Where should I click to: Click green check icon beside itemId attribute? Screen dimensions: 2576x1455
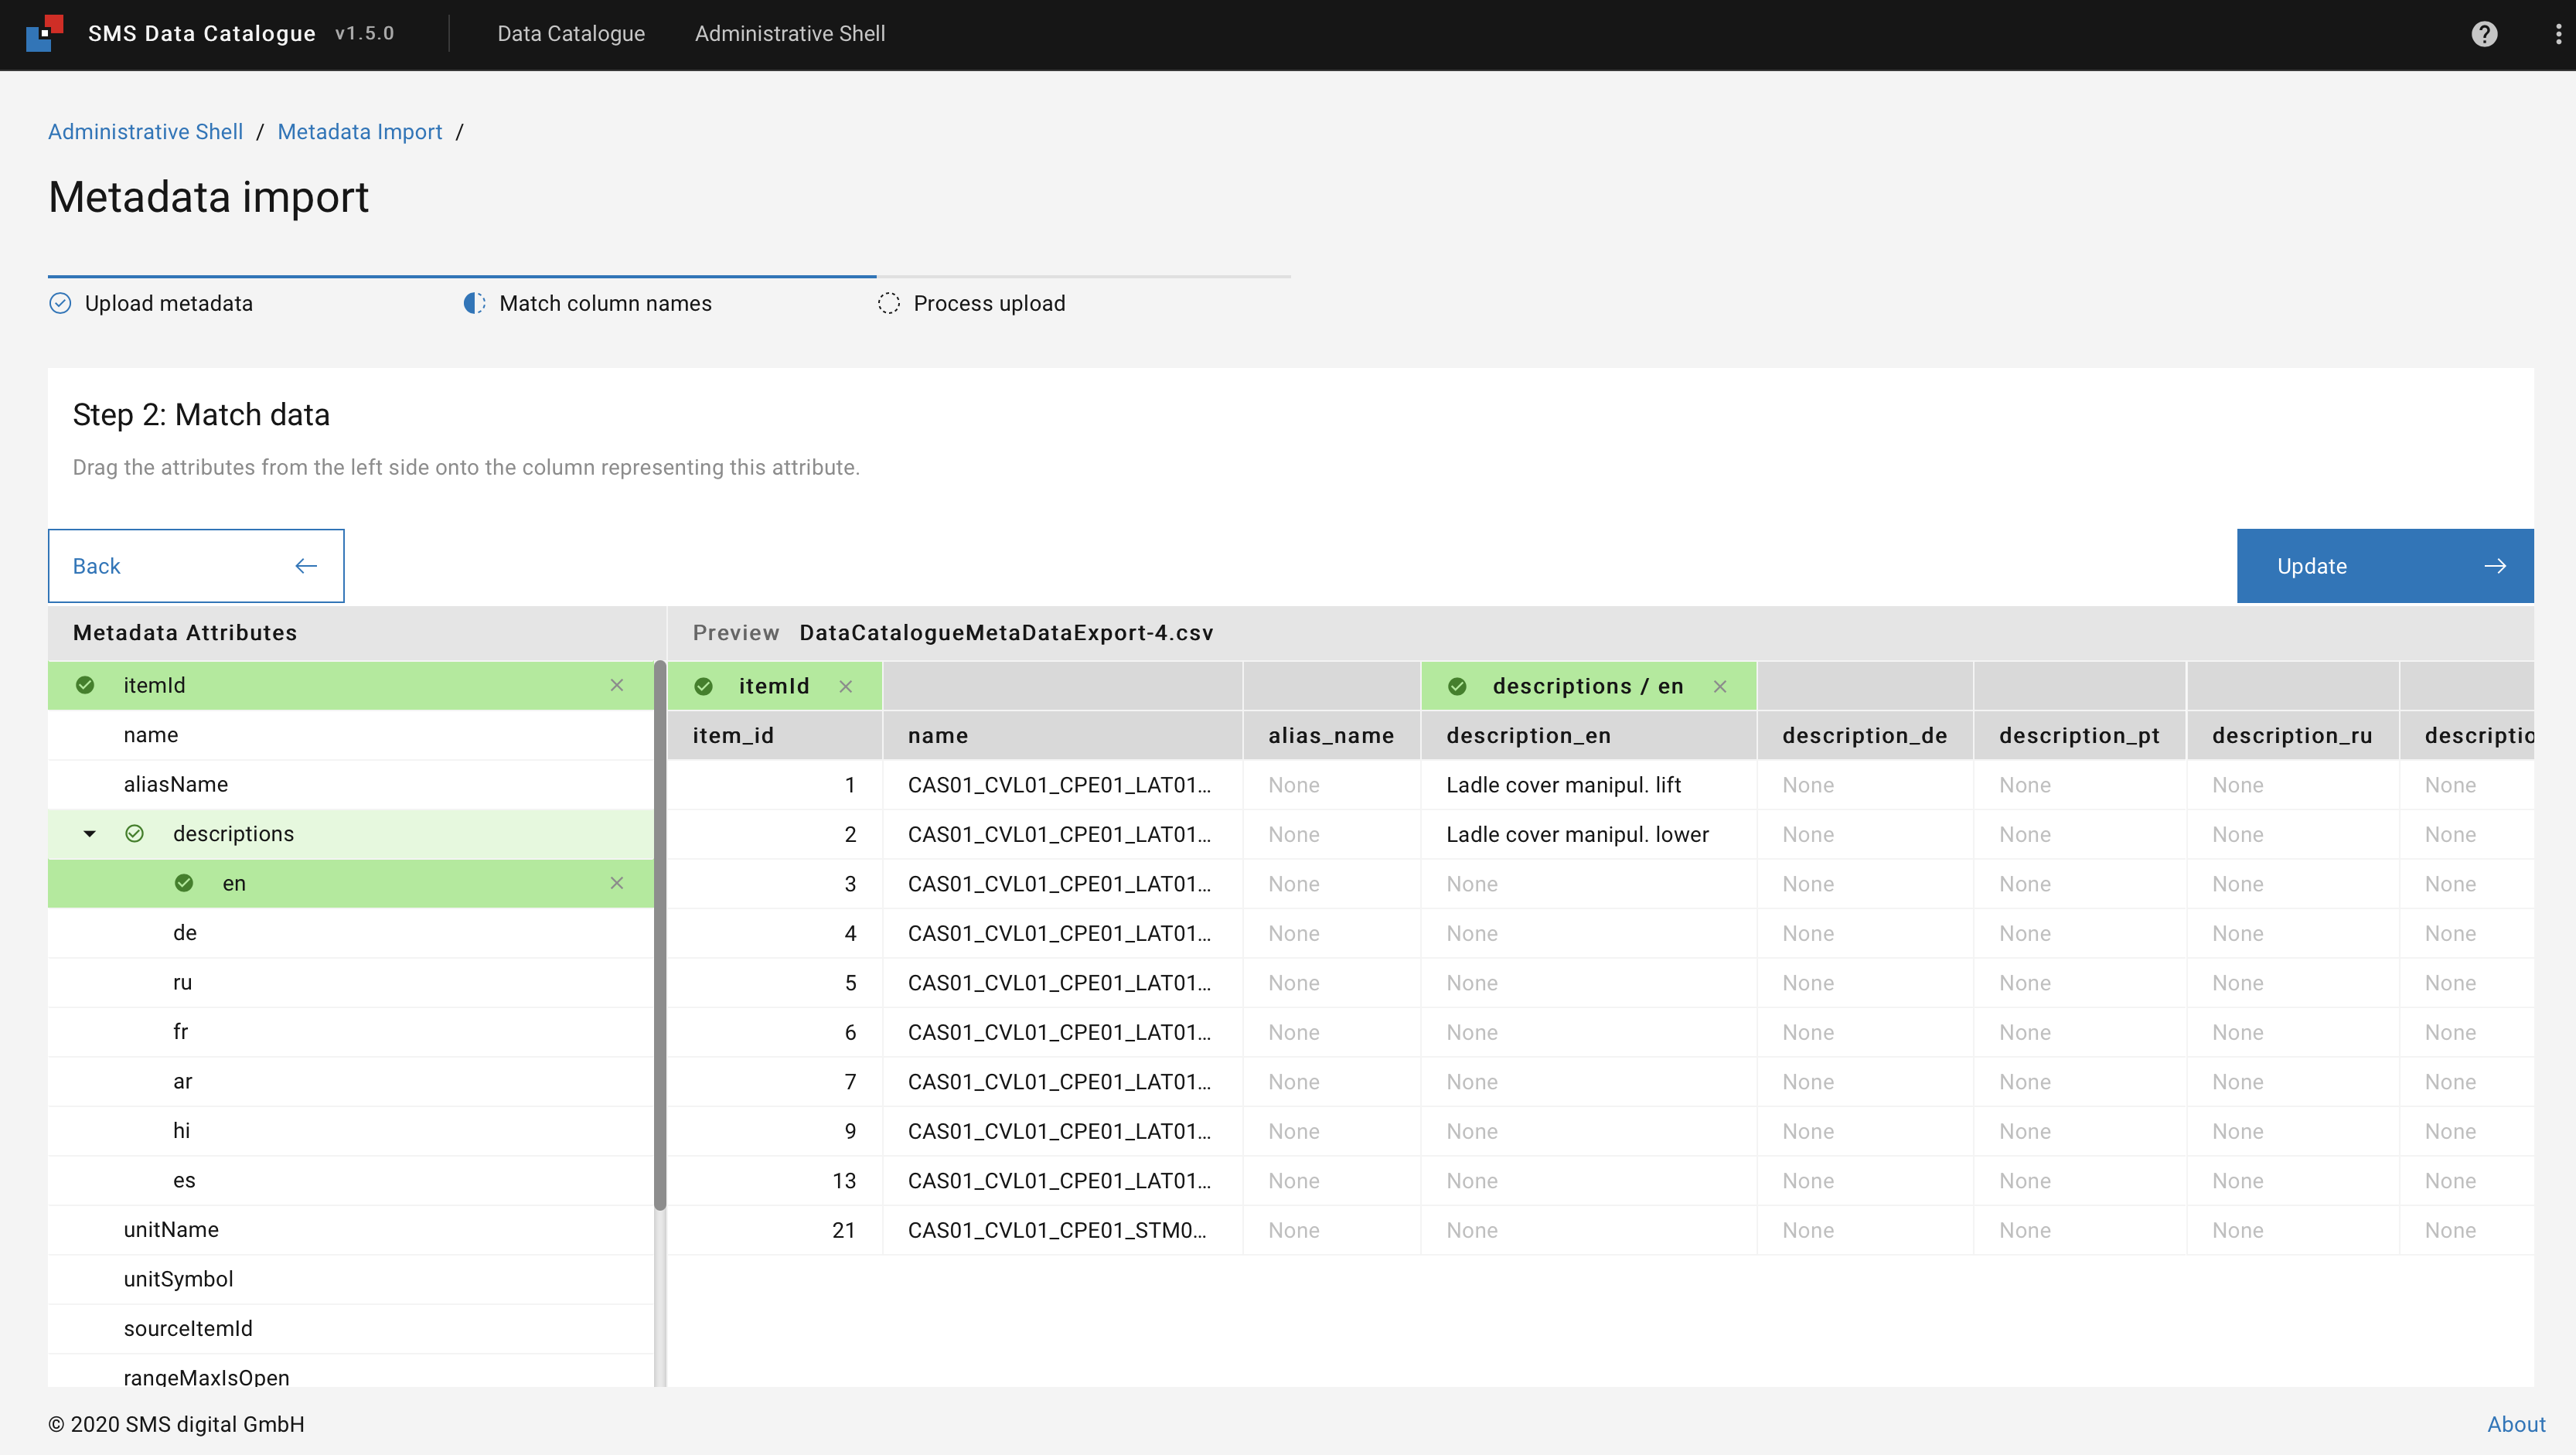86,685
